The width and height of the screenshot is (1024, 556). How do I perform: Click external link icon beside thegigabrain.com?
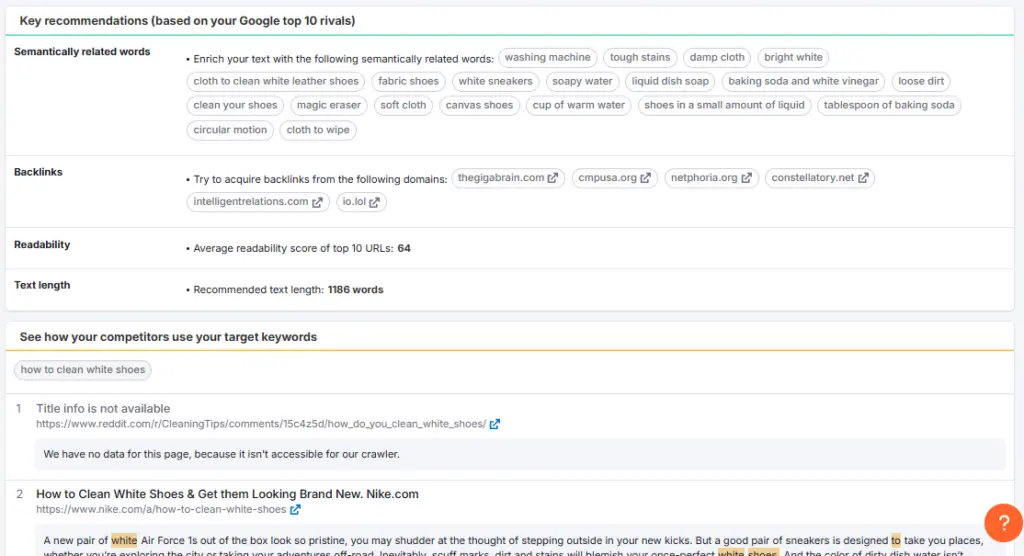[x=553, y=178]
